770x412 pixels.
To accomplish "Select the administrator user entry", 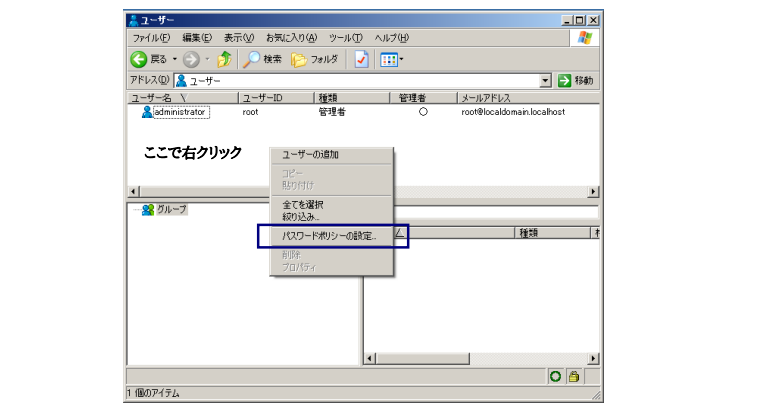I will 180,112.
